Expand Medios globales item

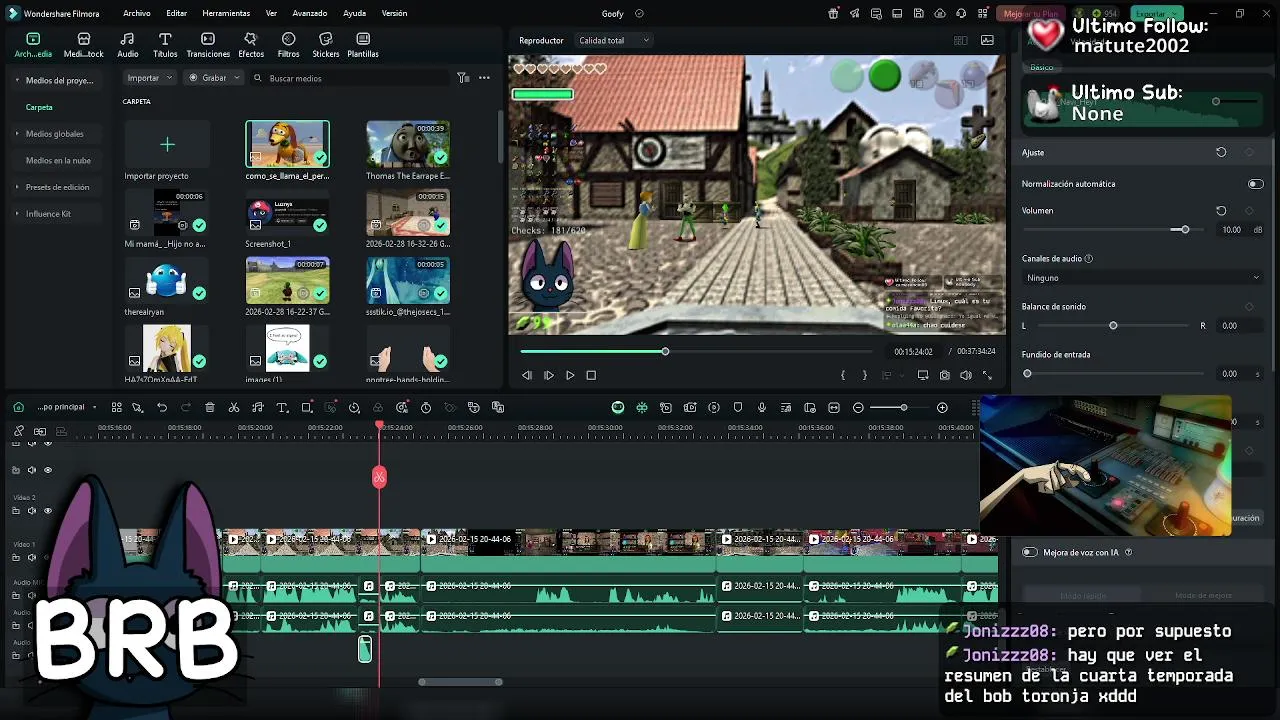click(16, 134)
